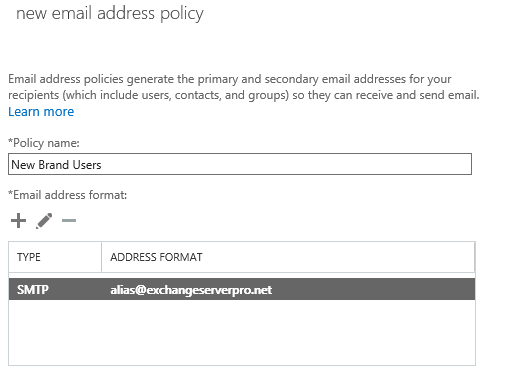Click into the Policy name field

click(240, 164)
